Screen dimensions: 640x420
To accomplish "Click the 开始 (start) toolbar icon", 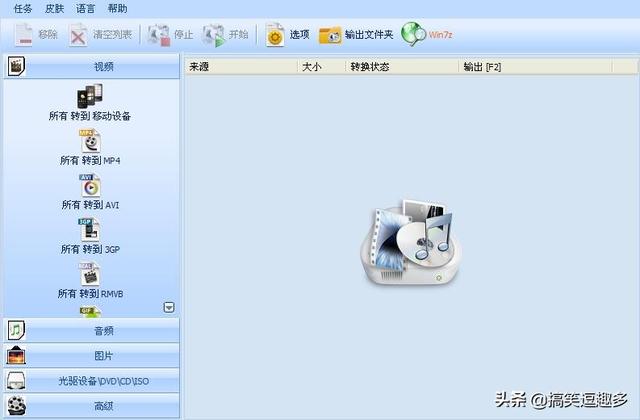I will point(213,36).
